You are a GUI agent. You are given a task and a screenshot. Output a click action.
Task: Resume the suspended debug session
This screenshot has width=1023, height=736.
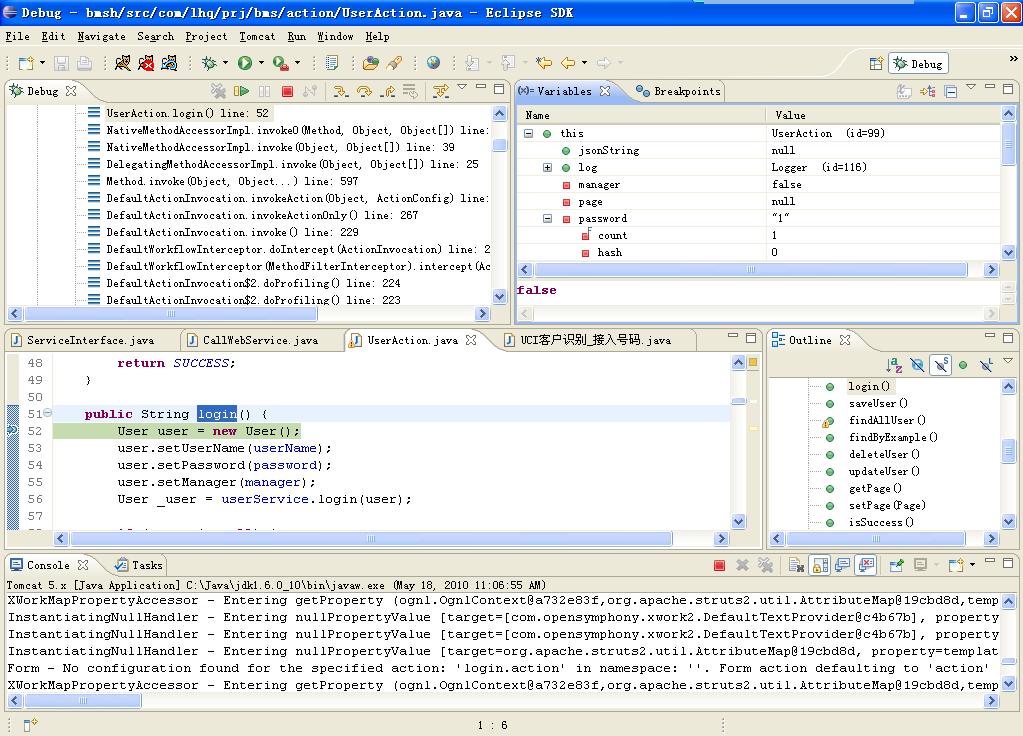(x=241, y=91)
